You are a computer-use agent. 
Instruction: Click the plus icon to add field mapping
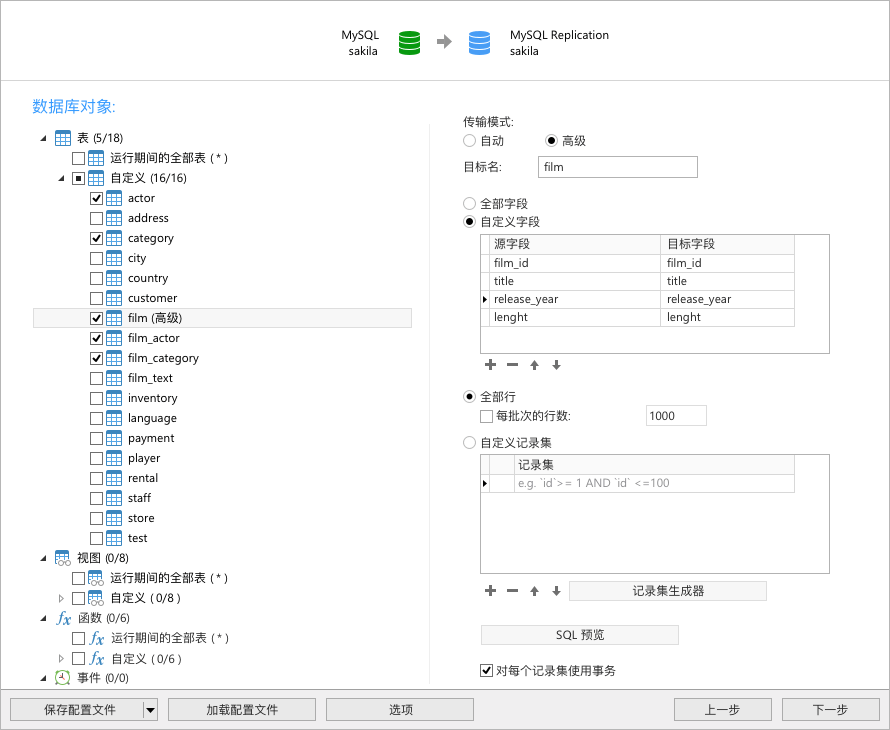click(x=490, y=365)
